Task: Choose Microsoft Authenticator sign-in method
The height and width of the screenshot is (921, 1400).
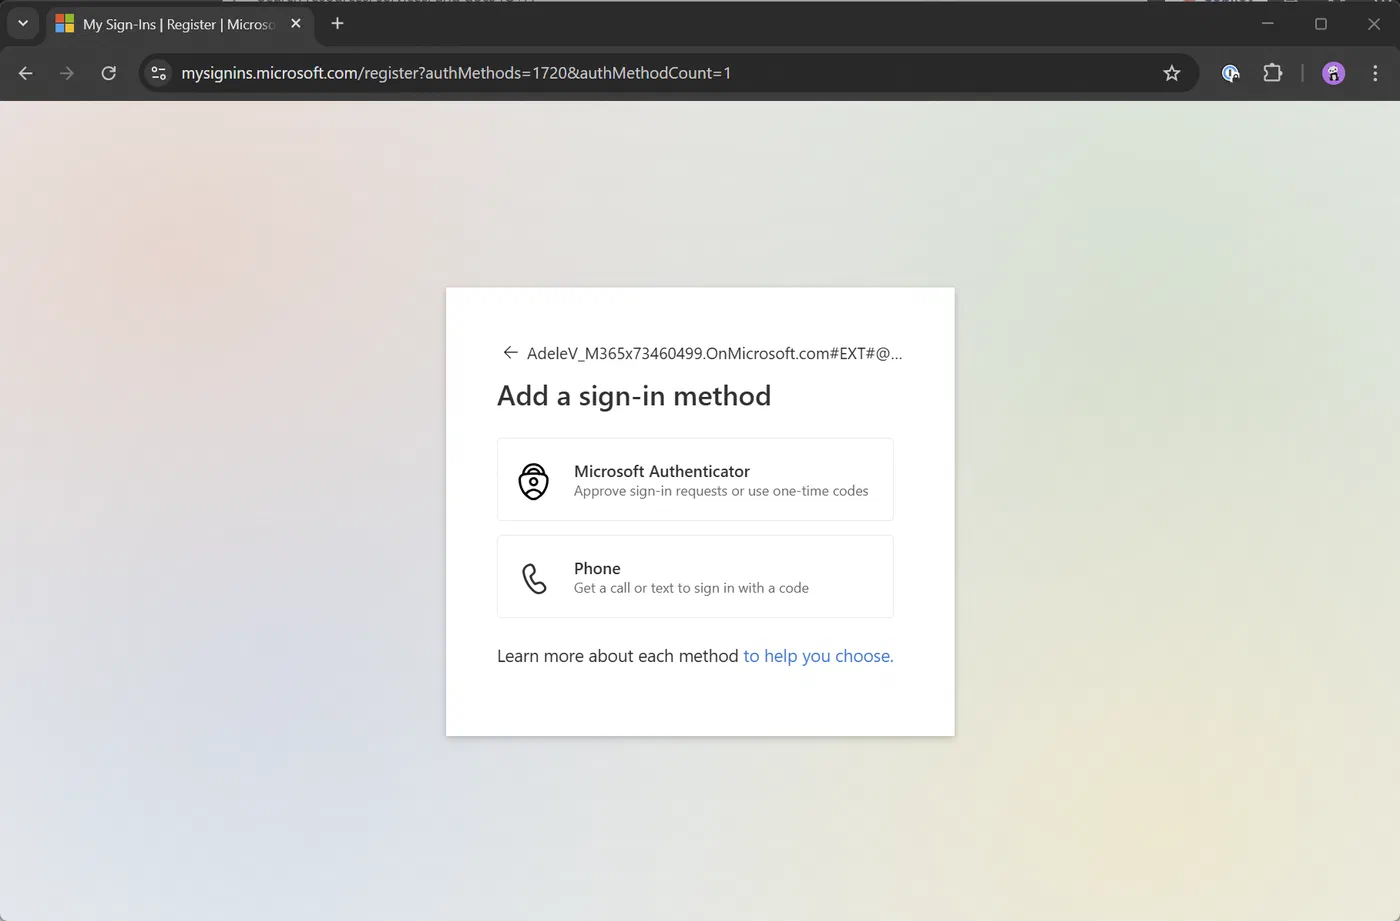Action: click(695, 480)
